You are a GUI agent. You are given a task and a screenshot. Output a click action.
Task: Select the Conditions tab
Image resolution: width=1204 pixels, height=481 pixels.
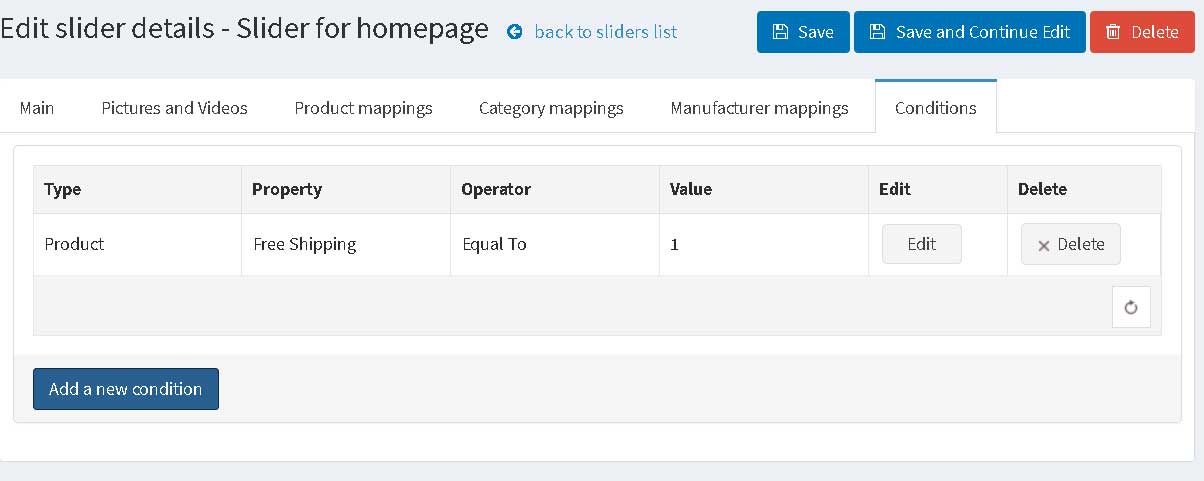(936, 107)
